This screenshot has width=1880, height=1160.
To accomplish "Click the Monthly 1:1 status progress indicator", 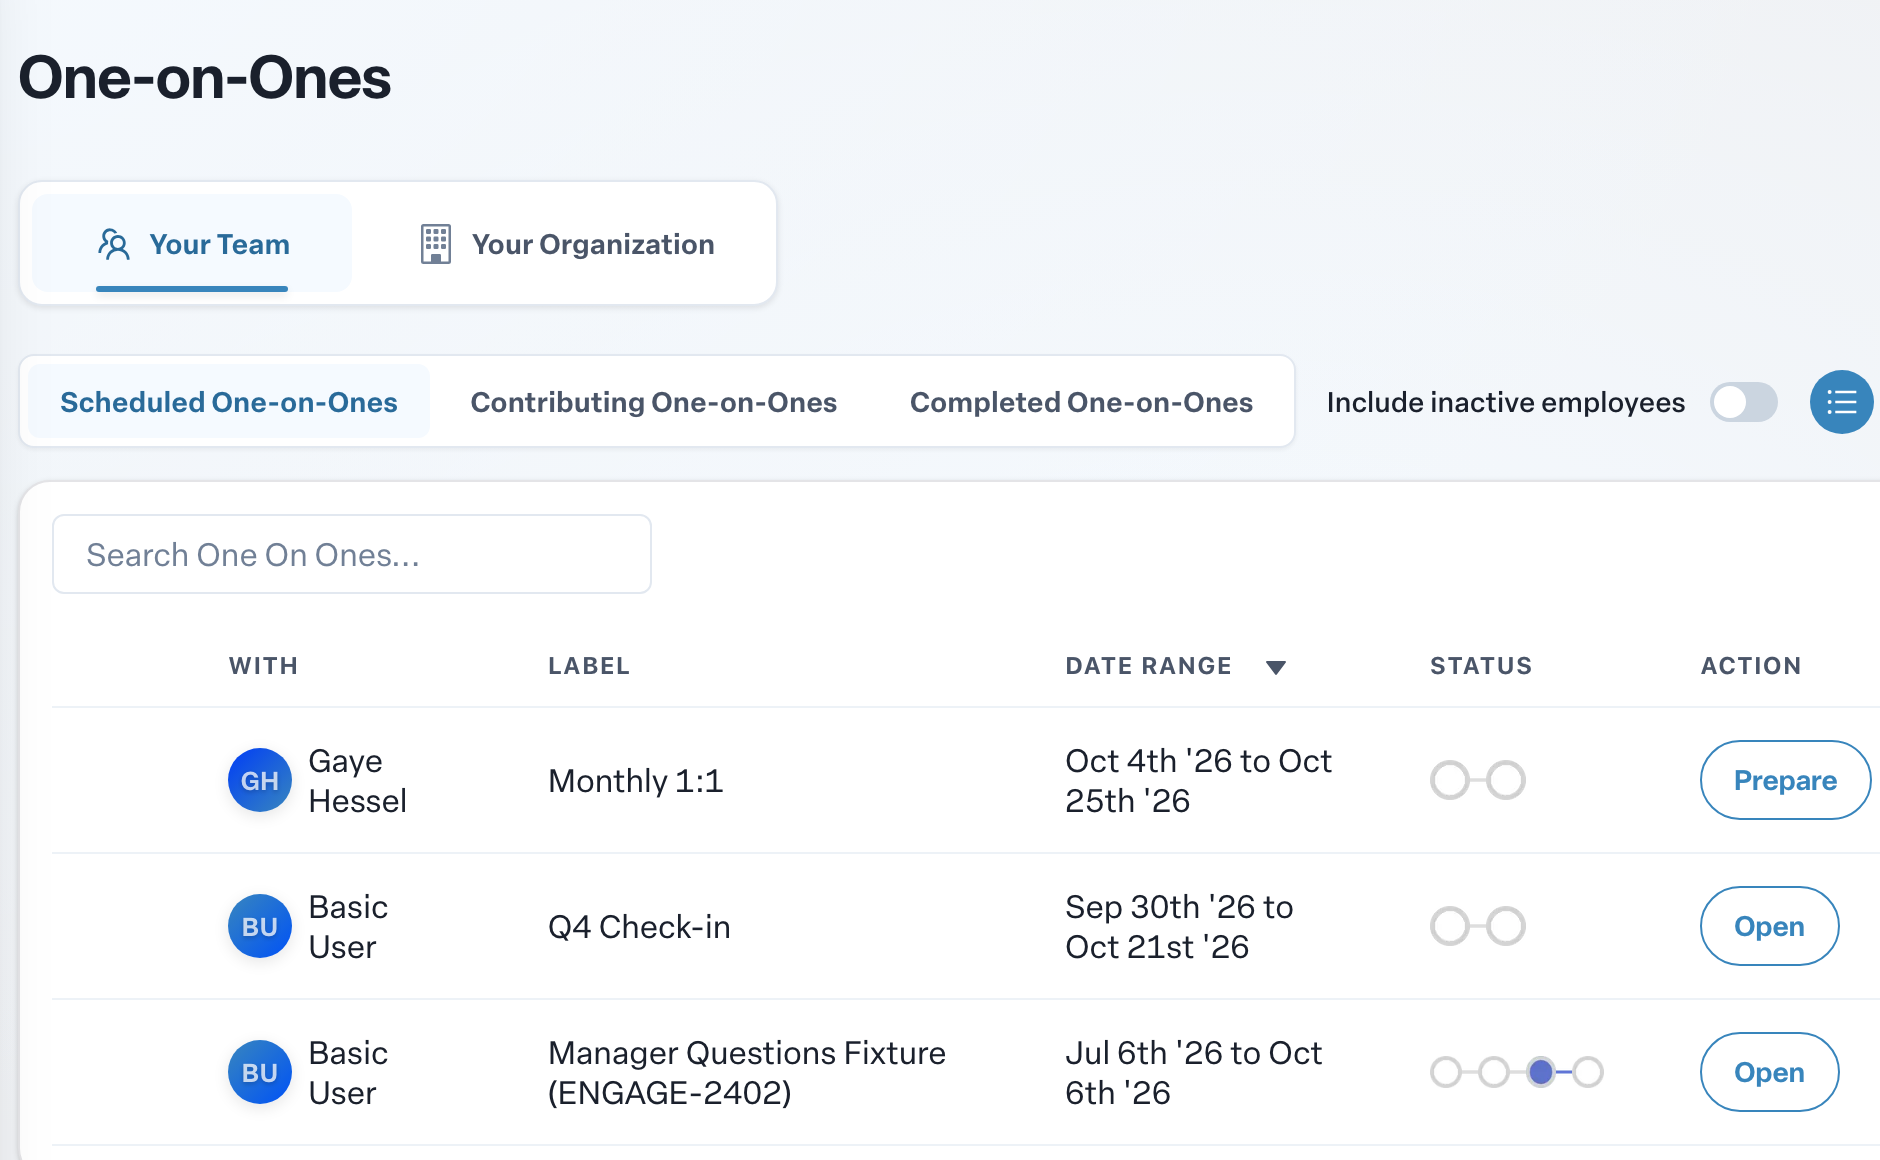I will click(x=1477, y=780).
